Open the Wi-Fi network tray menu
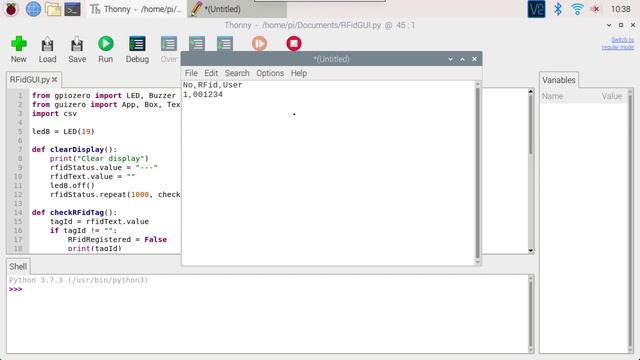640x360 pixels. (577, 9)
